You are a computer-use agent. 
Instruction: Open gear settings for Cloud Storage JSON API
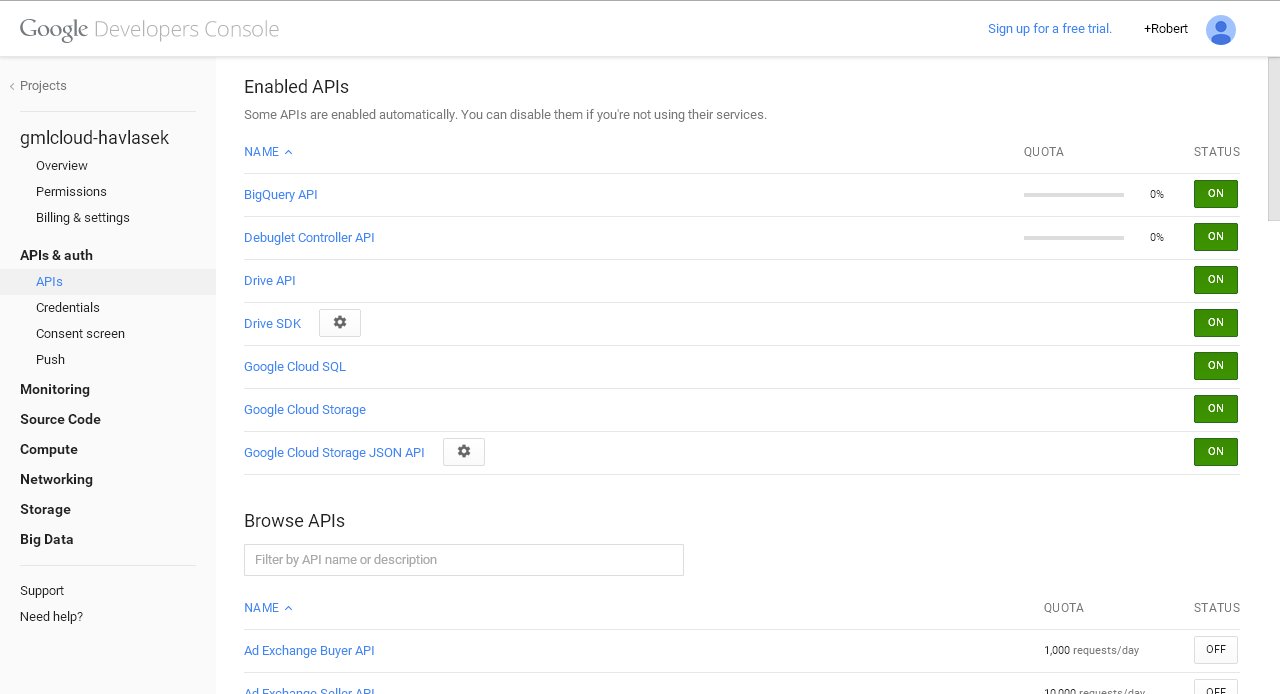click(464, 452)
